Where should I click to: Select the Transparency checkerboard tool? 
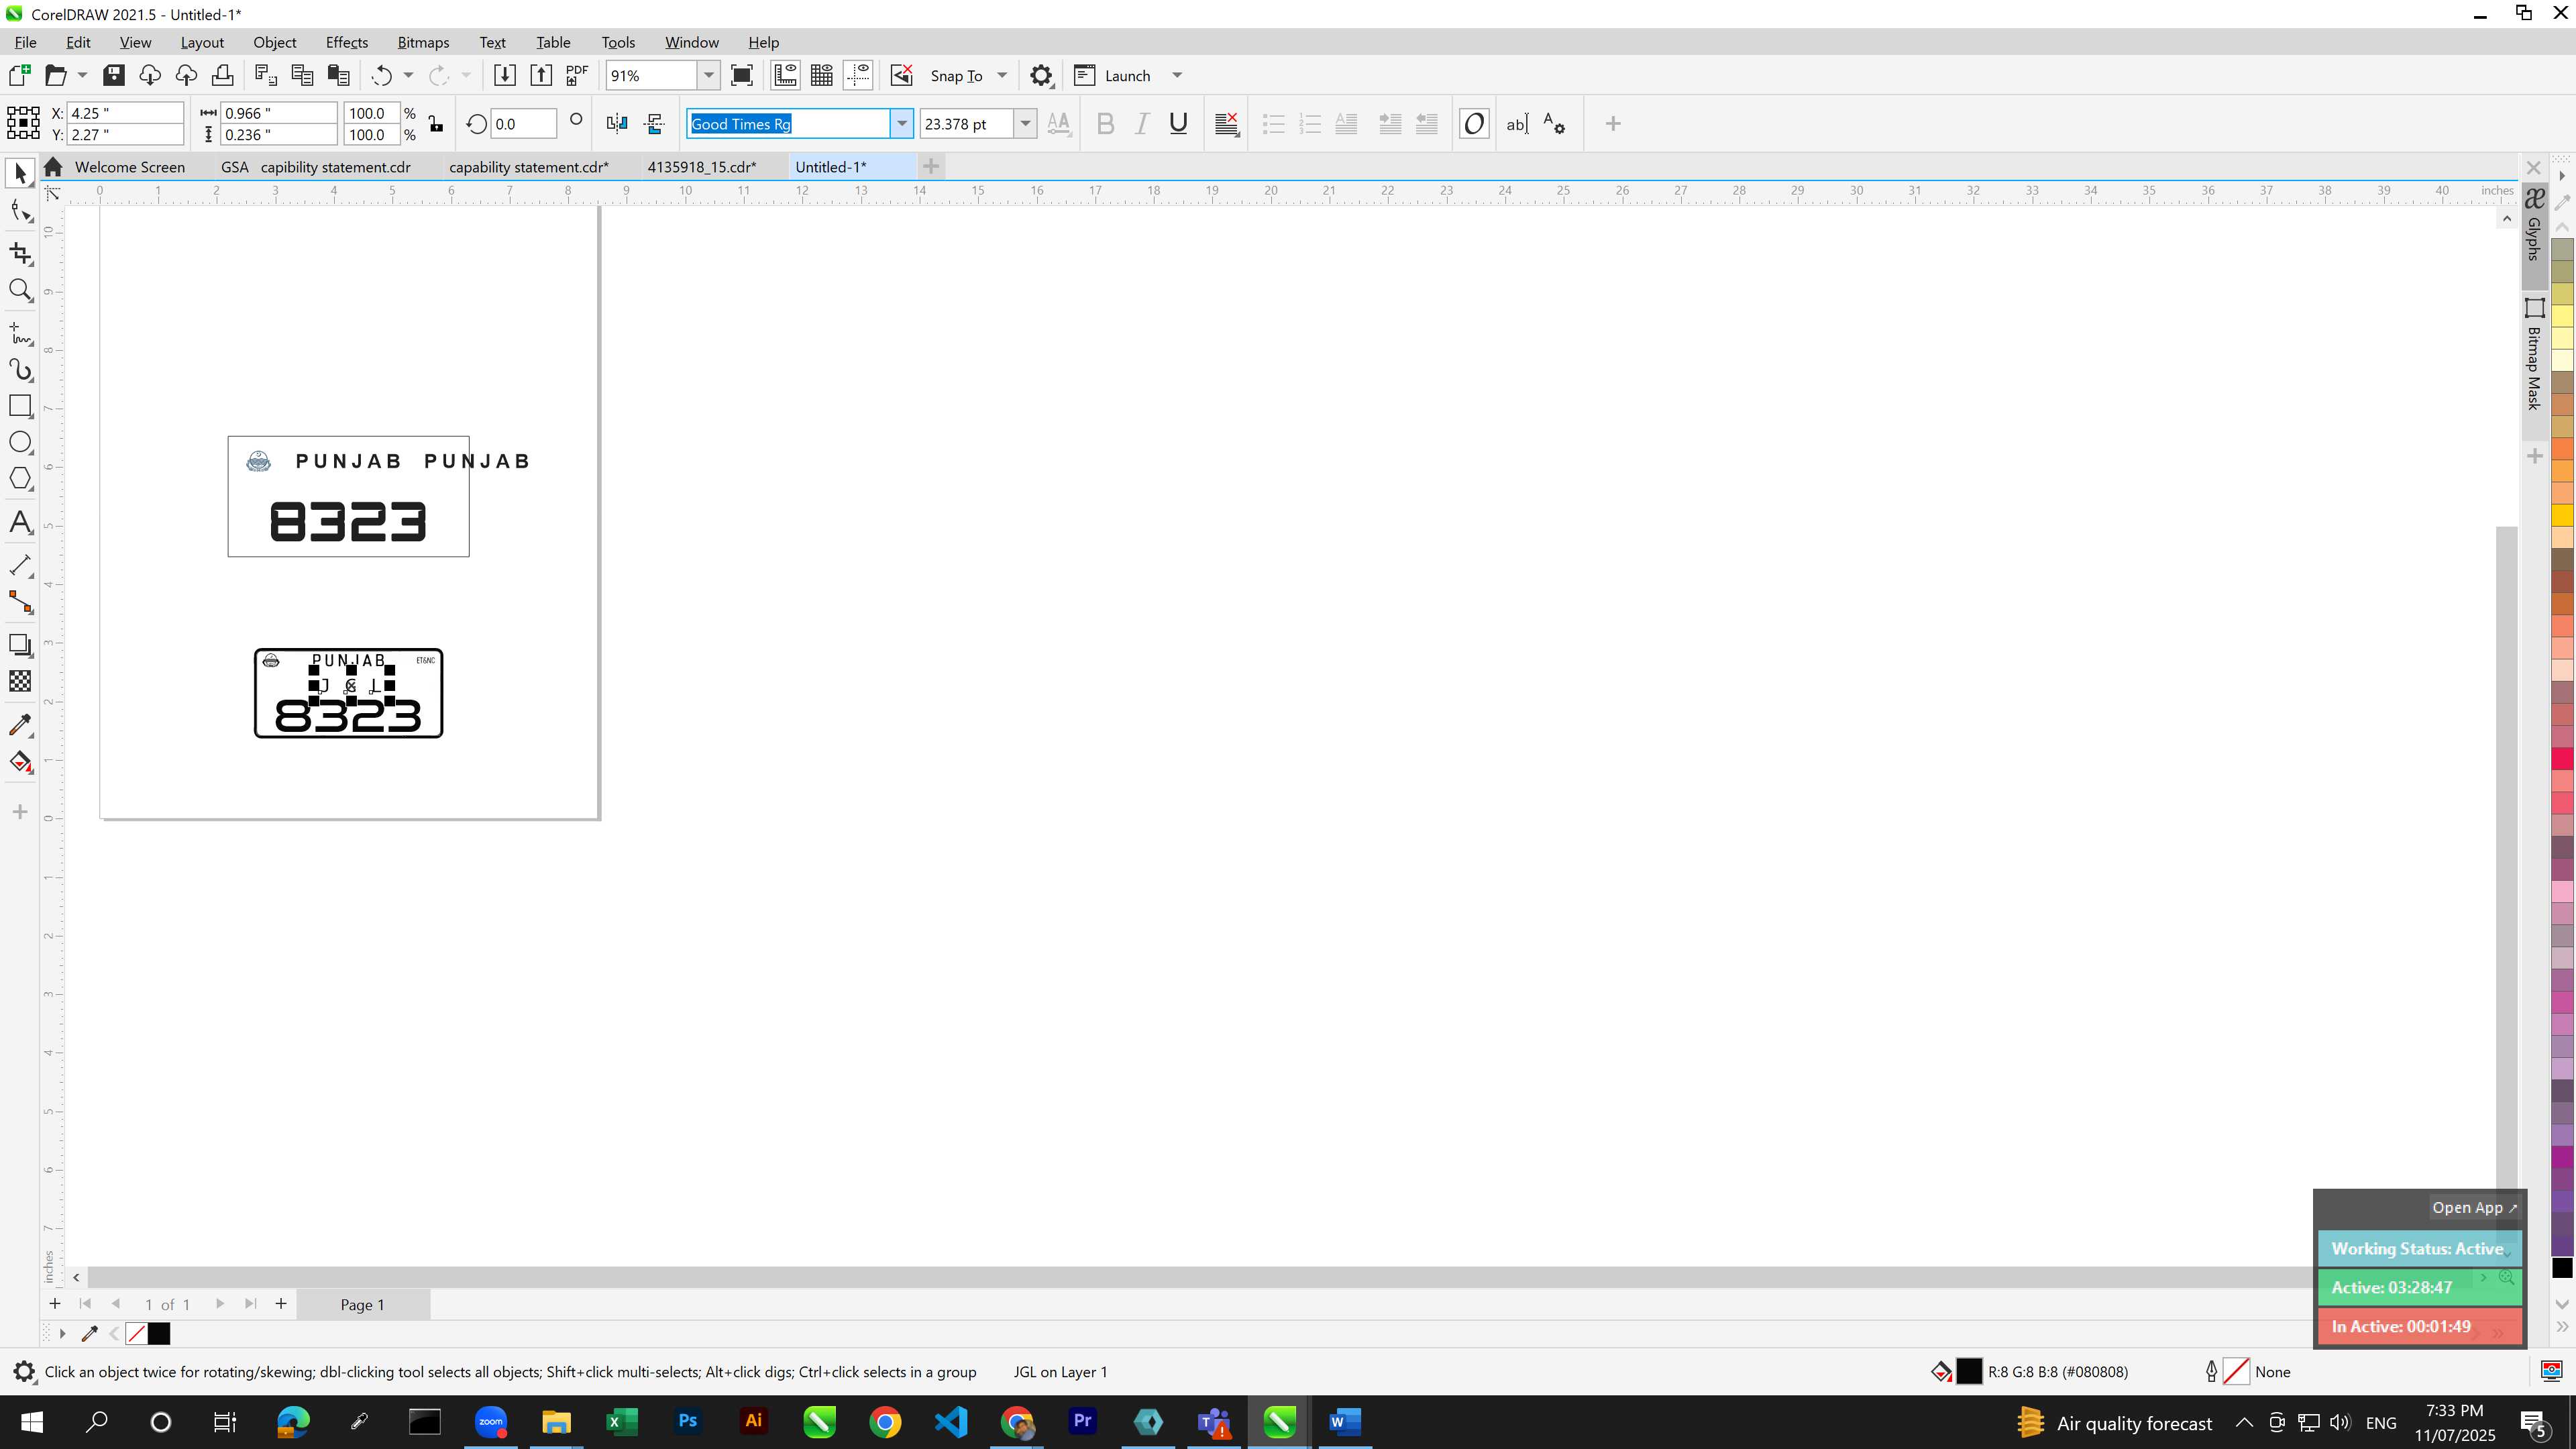(20, 681)
